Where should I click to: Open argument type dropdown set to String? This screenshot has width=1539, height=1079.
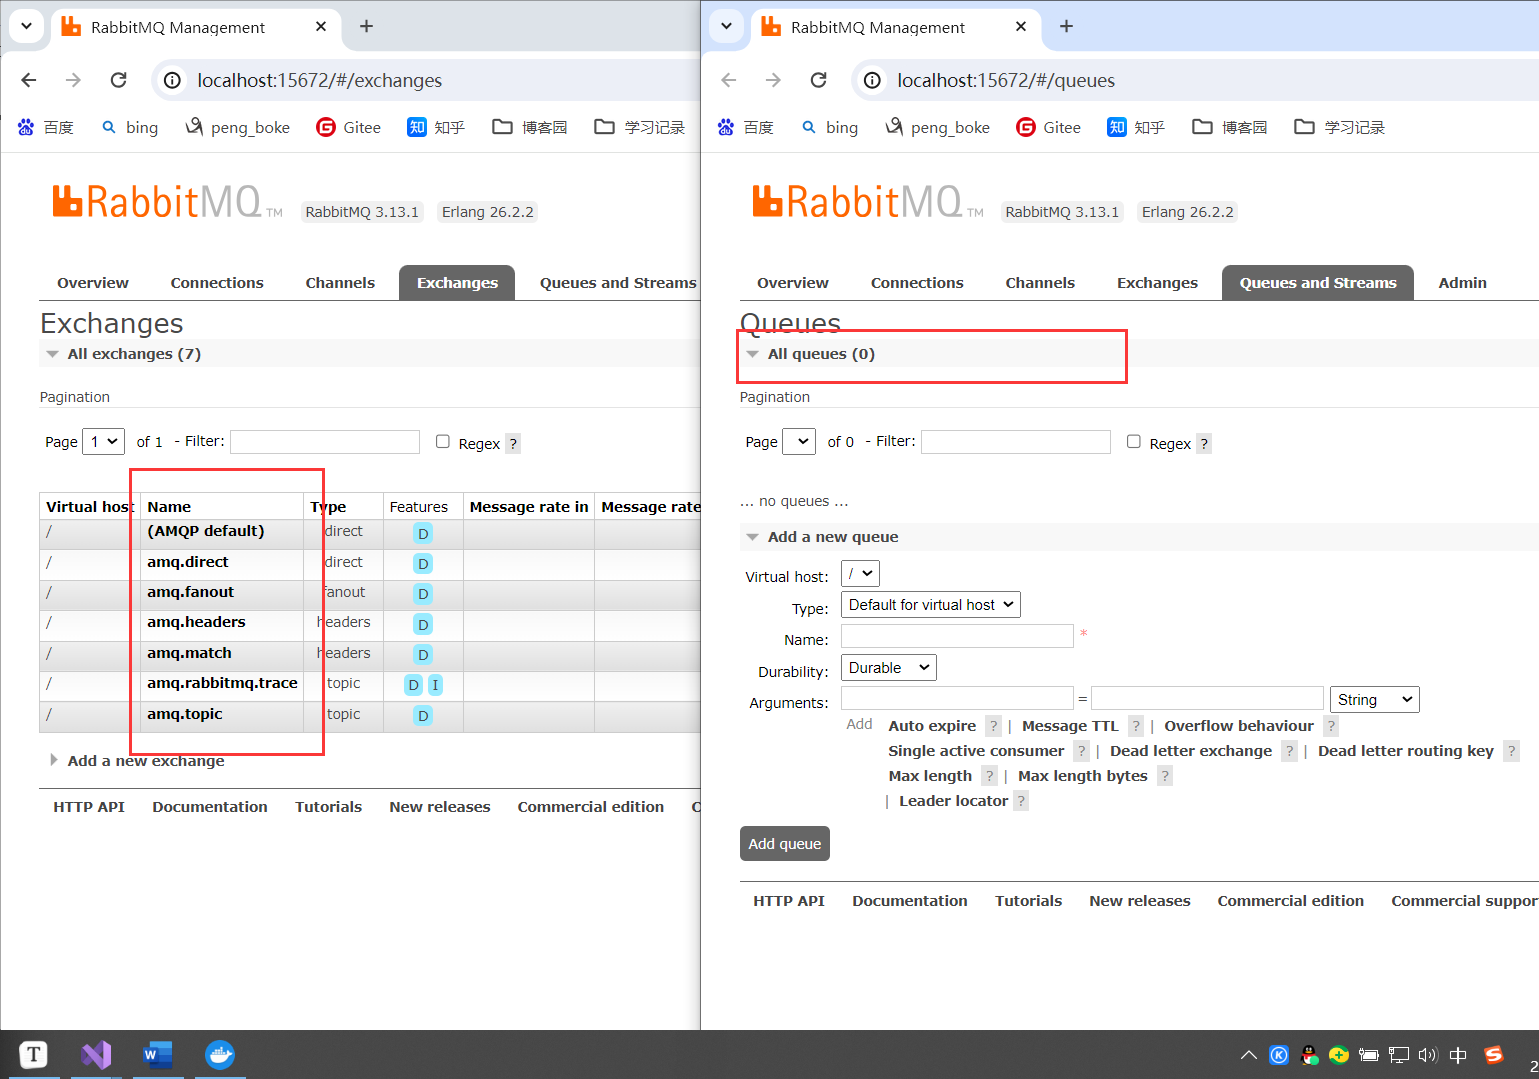tap(1375, 700)
